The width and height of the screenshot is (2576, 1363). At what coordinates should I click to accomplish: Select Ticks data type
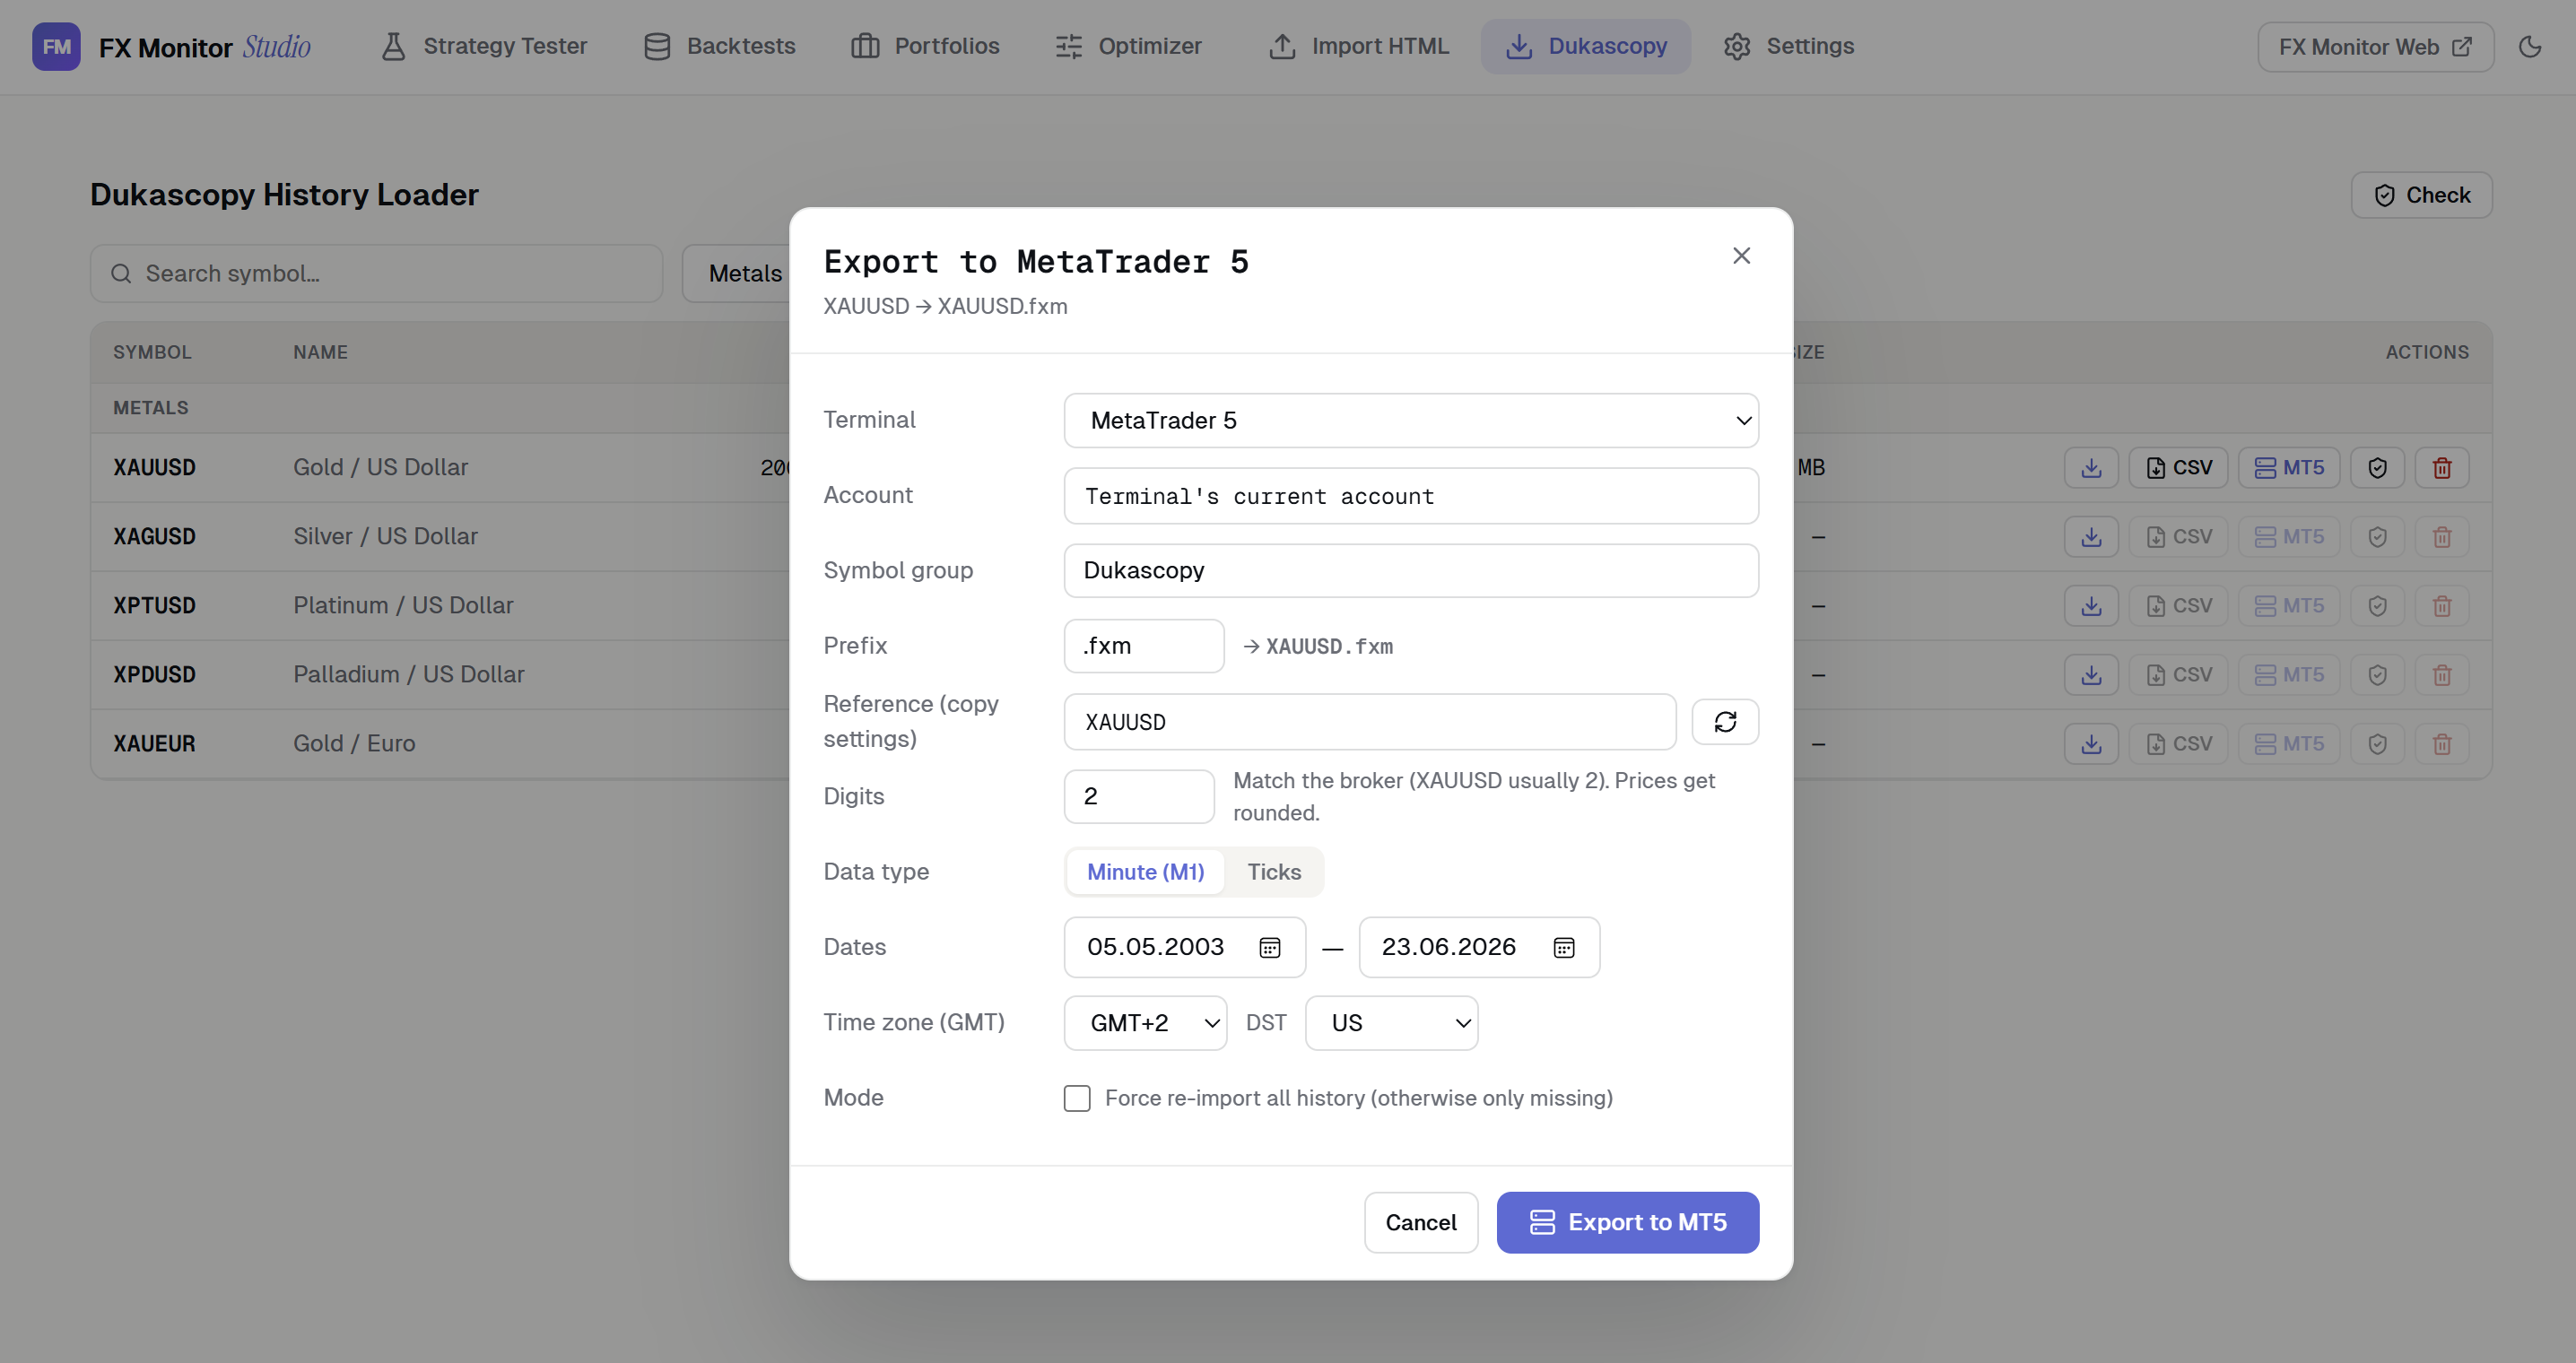1274,872
